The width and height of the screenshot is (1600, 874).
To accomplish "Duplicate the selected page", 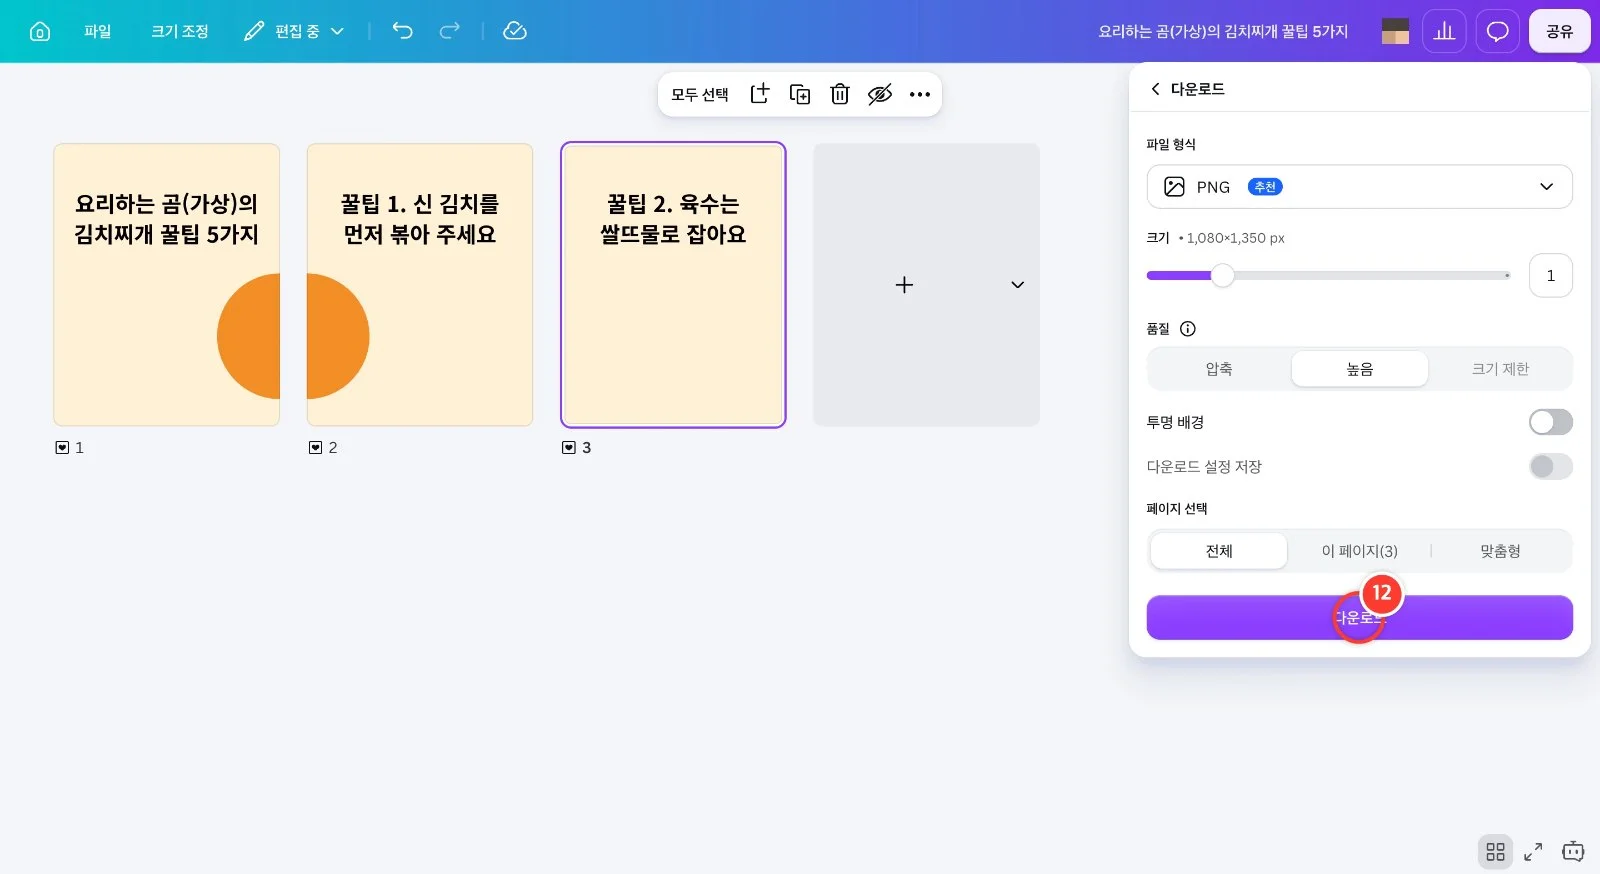I will (800, 94).
